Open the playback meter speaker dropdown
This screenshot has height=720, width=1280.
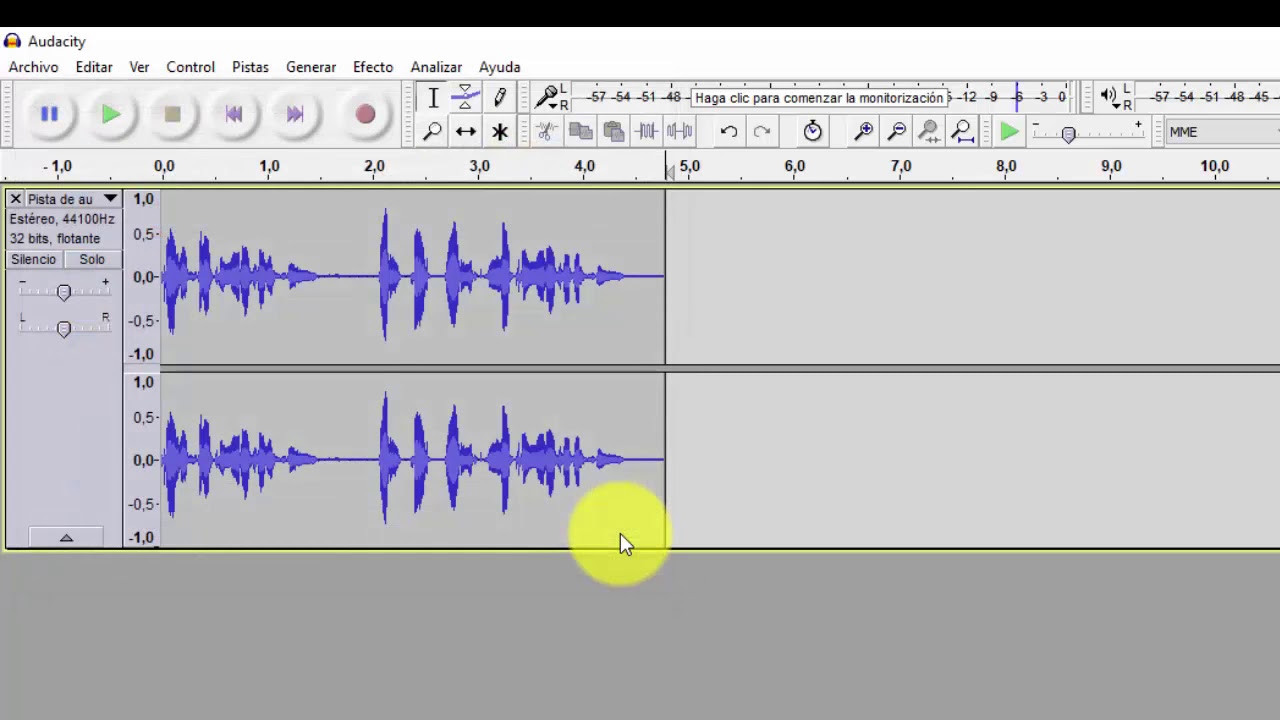click(1110, 96)
